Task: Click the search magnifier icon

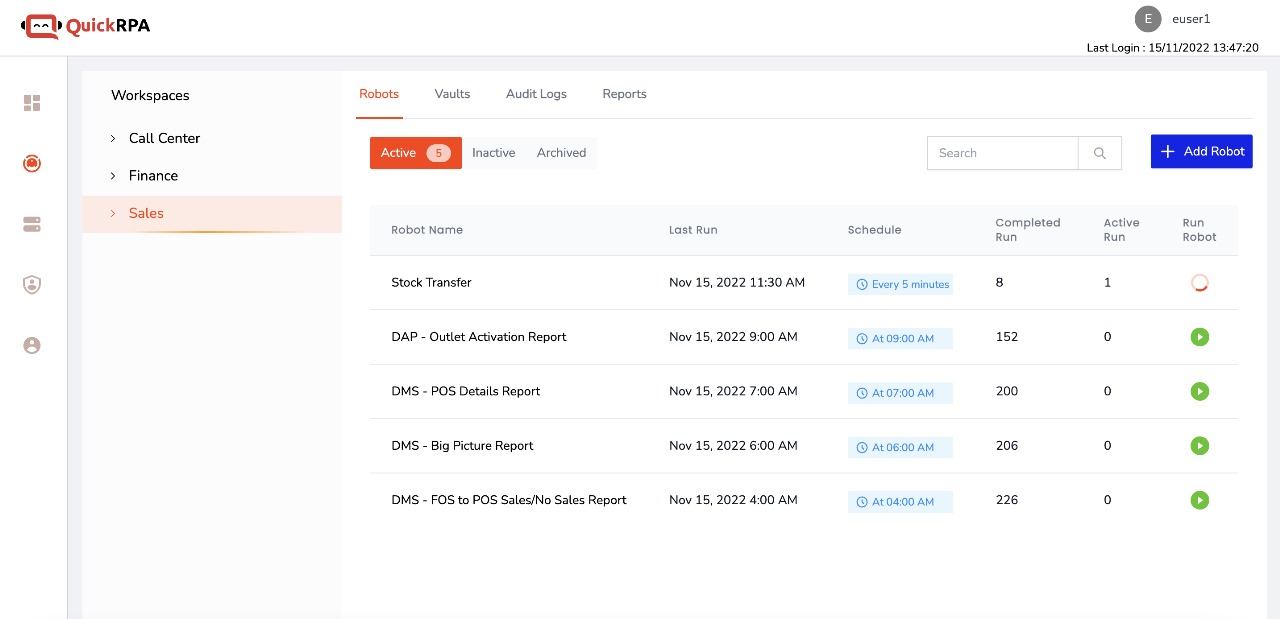Action: [x=1100, y=153]
